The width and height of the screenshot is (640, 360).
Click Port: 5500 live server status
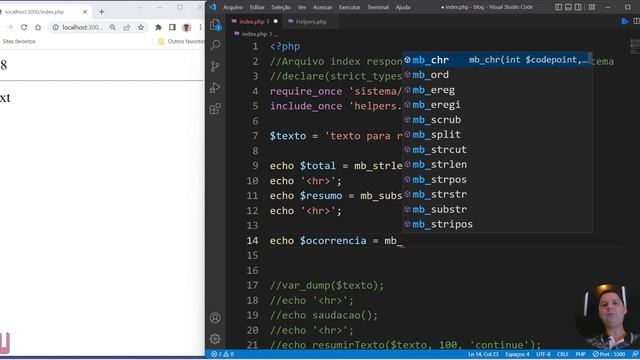point(609,354)
